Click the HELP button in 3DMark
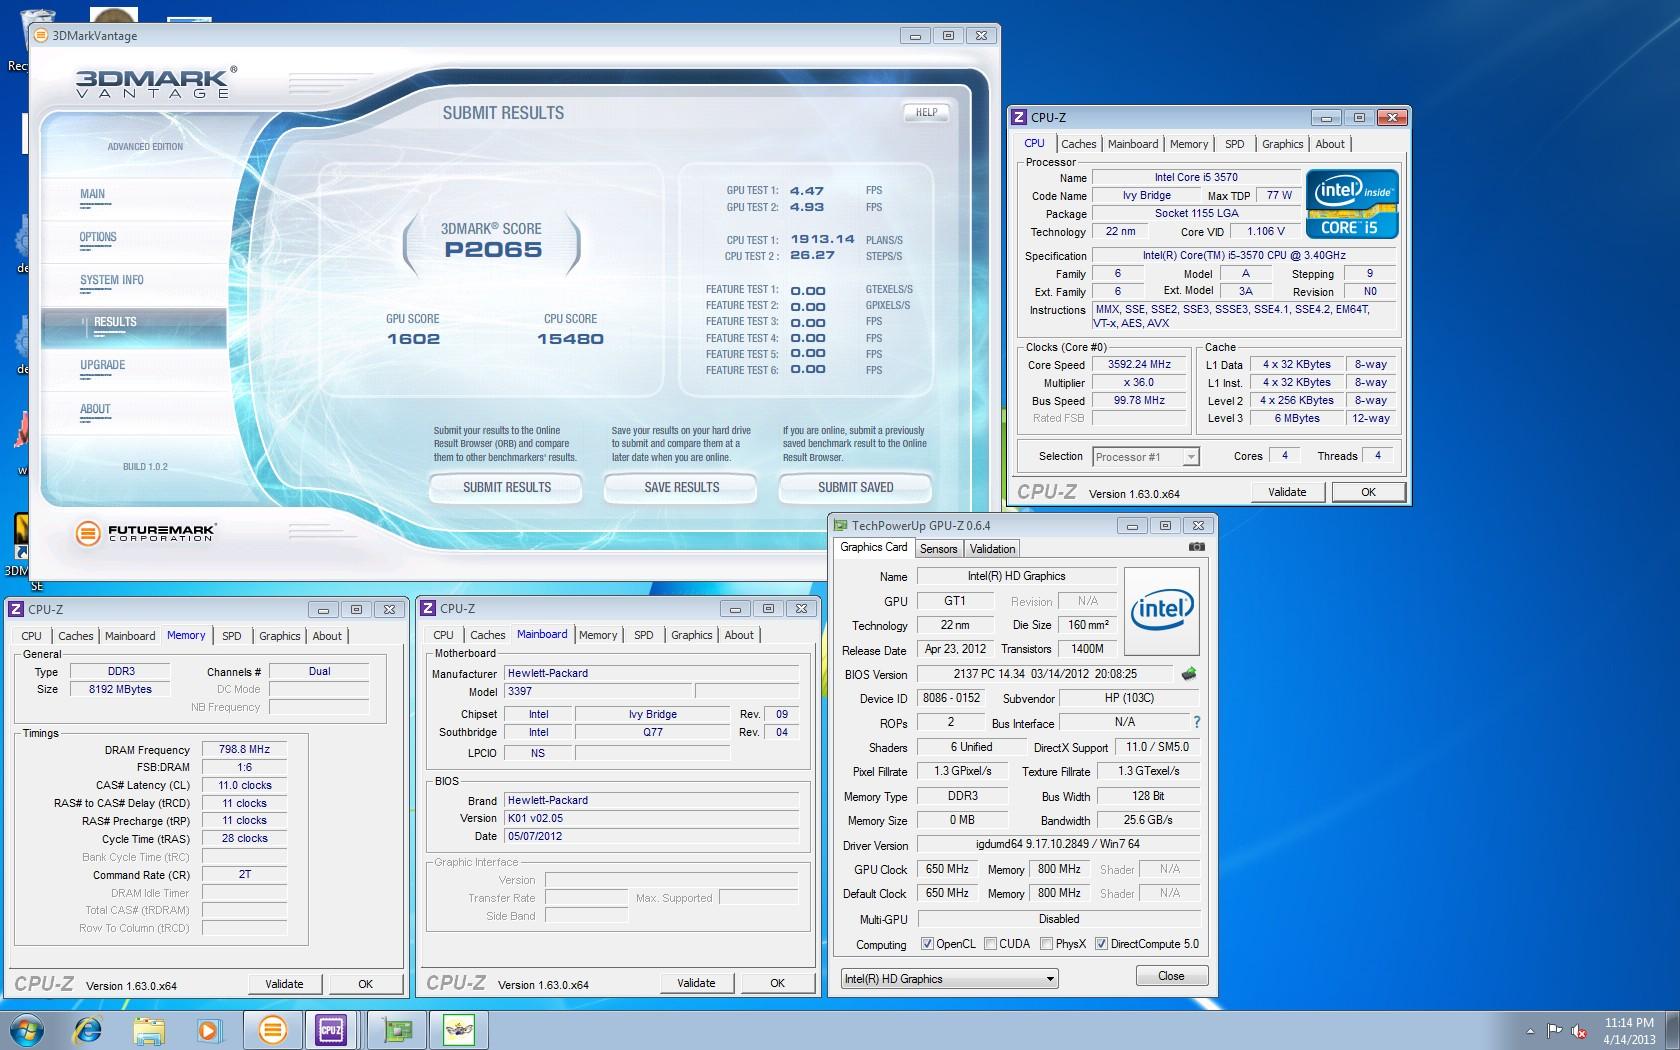1680x1050 pixels. coord(927,113)
